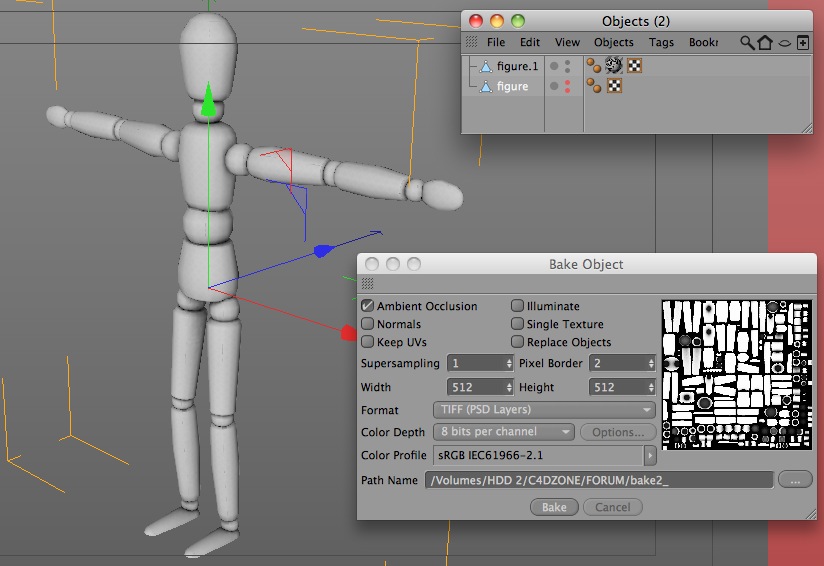Uncheck the Ambient Occlusion checkbox
This screenshot has width=824, height=566.
pyautogui.click(x=367, y=306)
